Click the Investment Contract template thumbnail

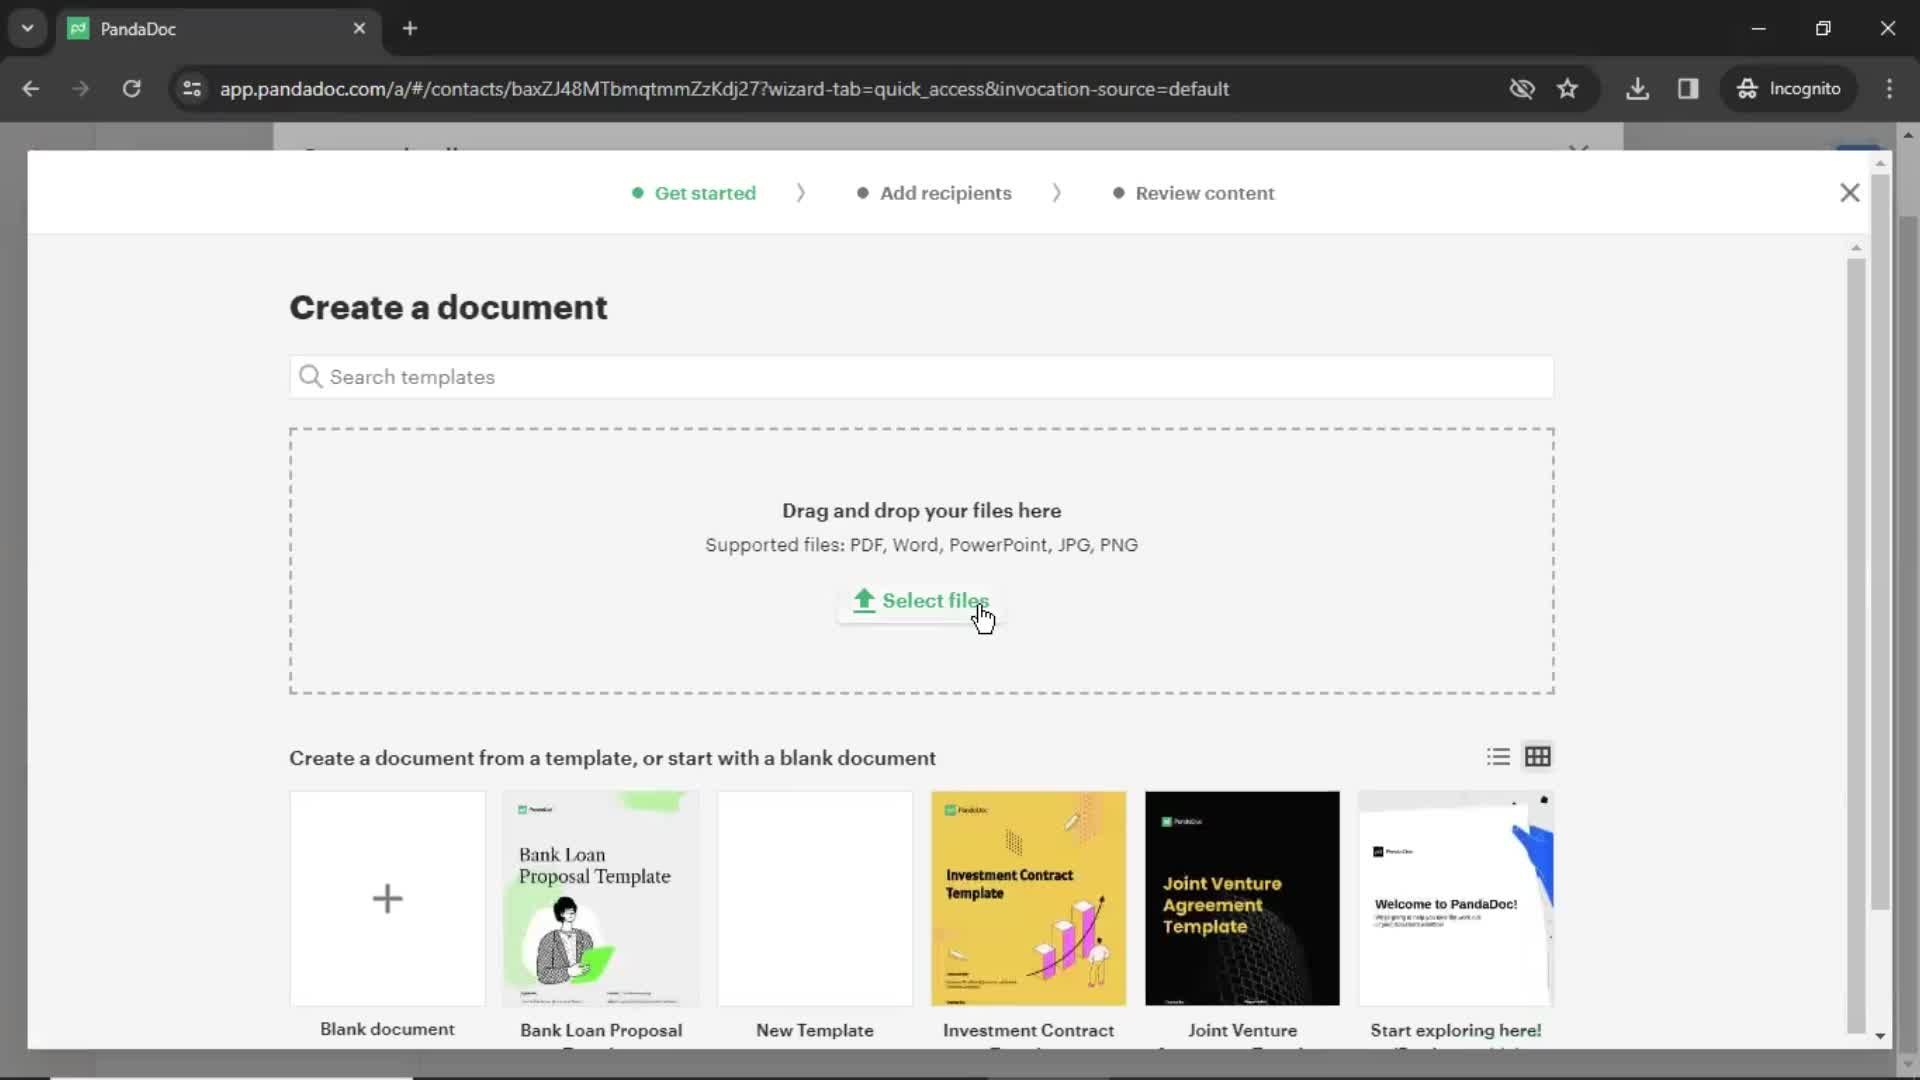point(1029,897)
